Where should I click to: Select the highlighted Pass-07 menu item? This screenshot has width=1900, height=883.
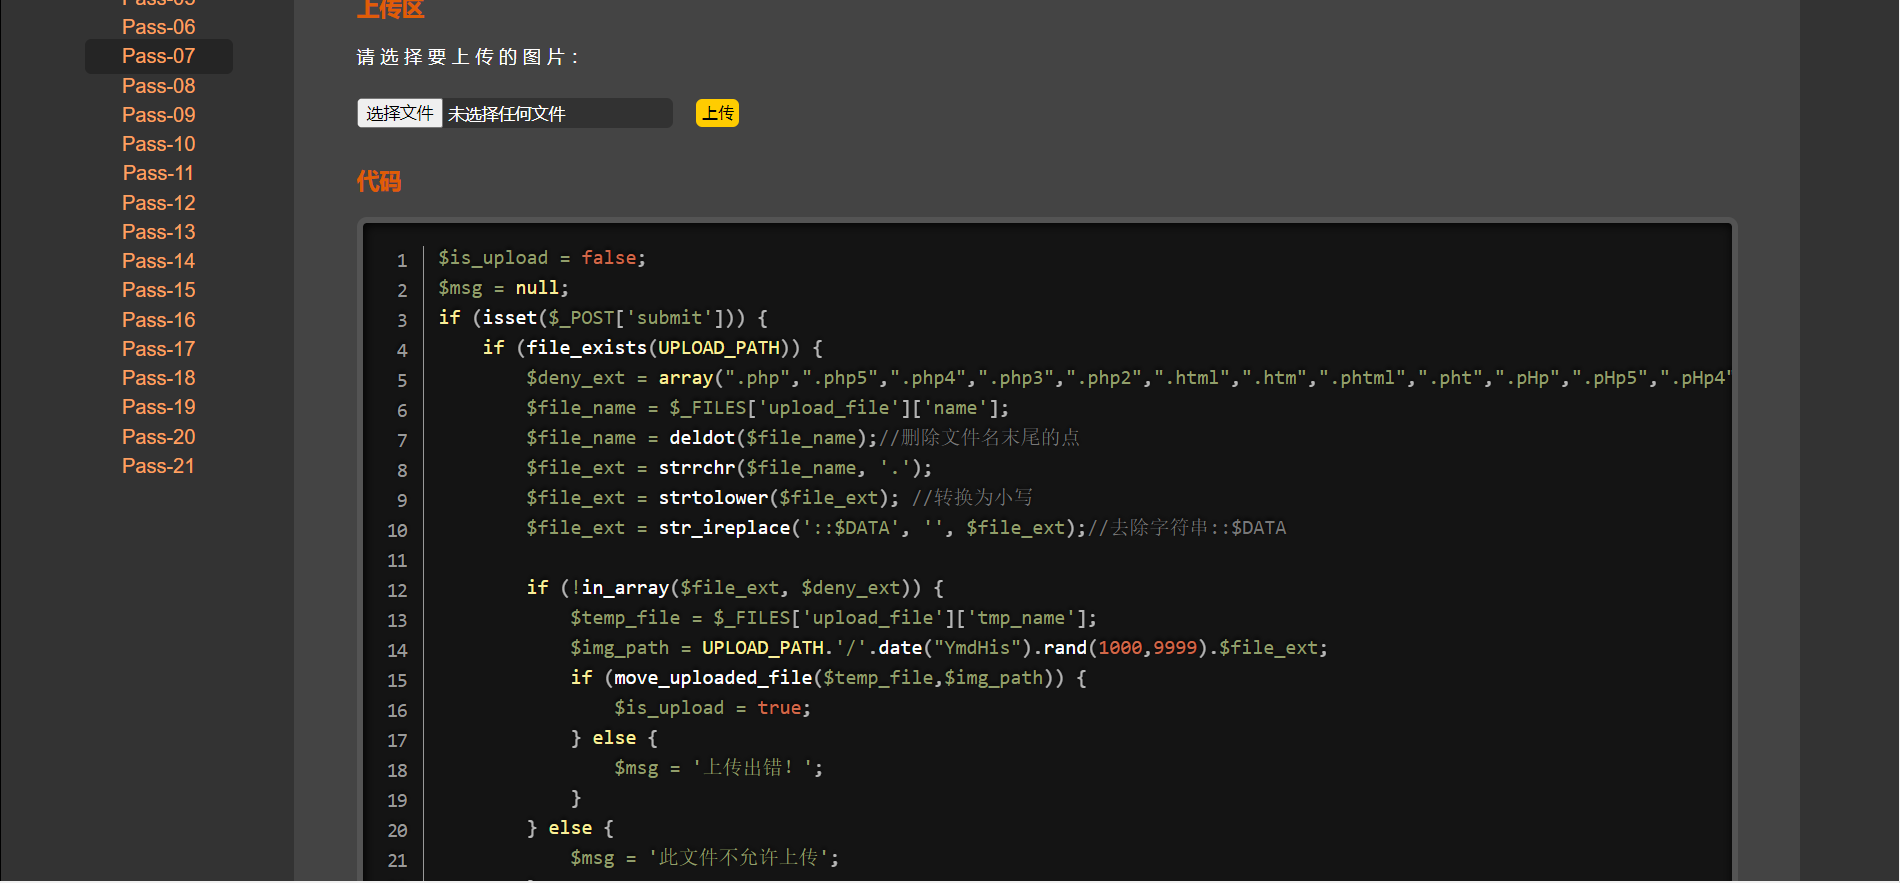click(158, 56)
